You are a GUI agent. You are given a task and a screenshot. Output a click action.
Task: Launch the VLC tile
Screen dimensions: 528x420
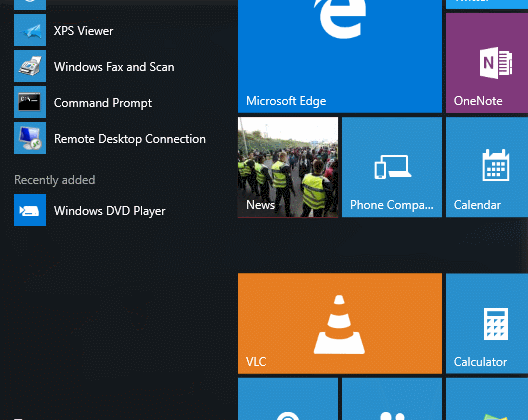[340, 323]
